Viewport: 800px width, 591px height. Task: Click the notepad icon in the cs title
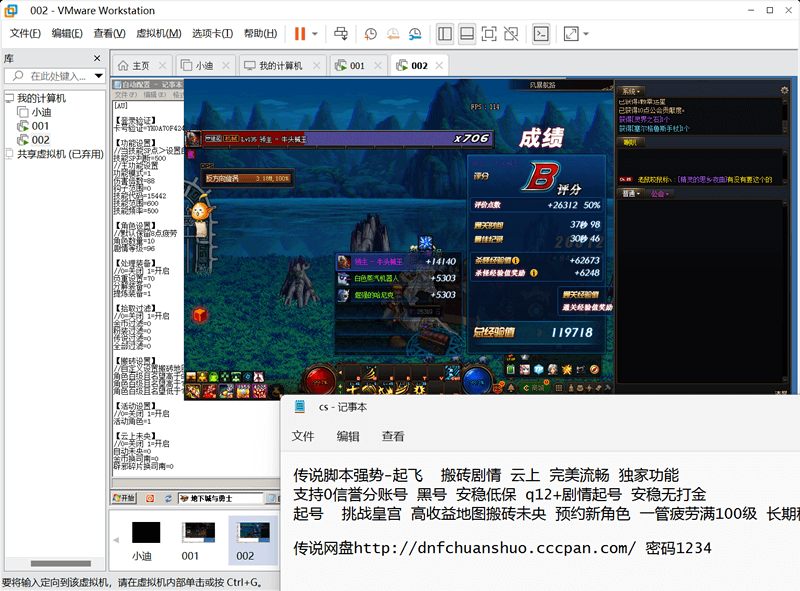[299, 407]
